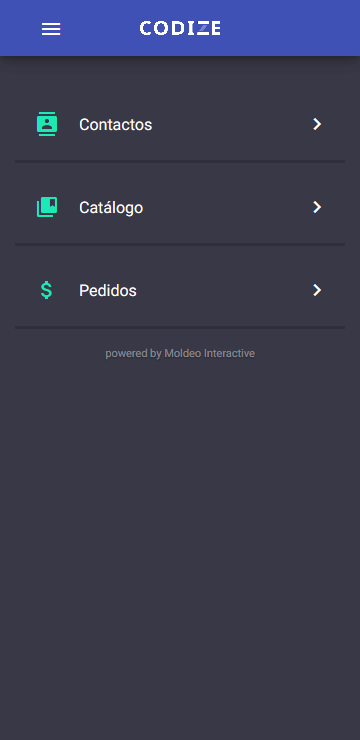Viewport: 360px width, 740px height.
Task: Select the Pedidos menu label
Action: click(108, 291)
